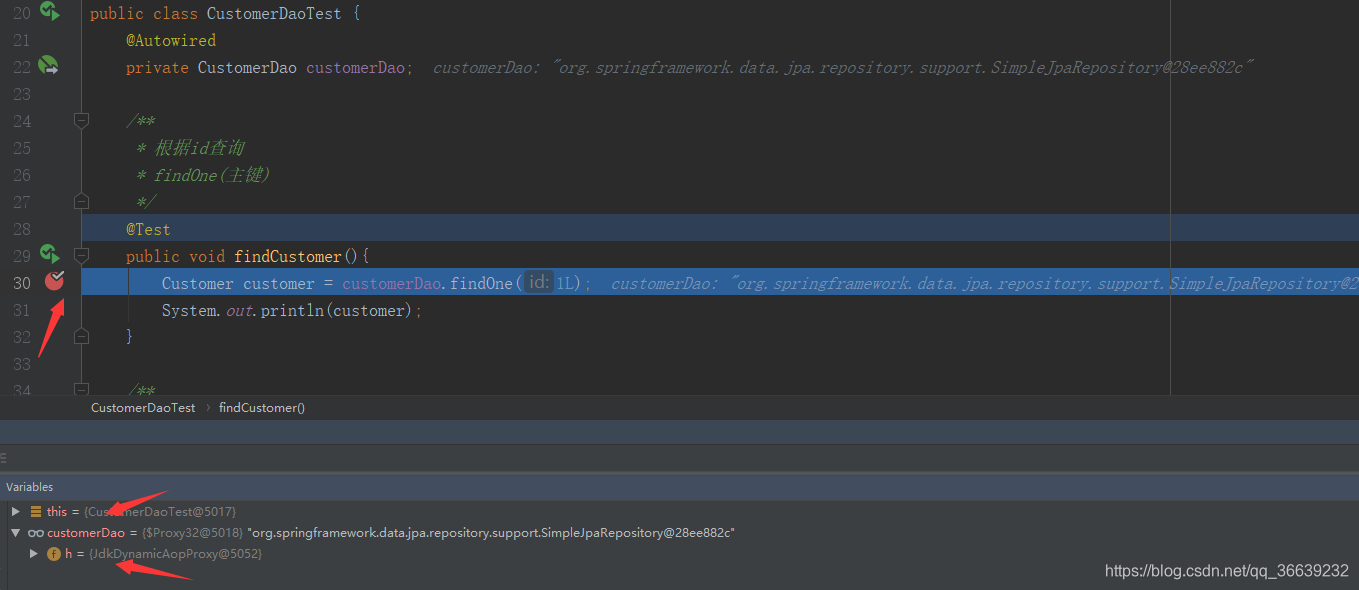Expand the h JdkDynamicAopProxy variable
The height and width of the screenshot is (590, 1359).
32,553
